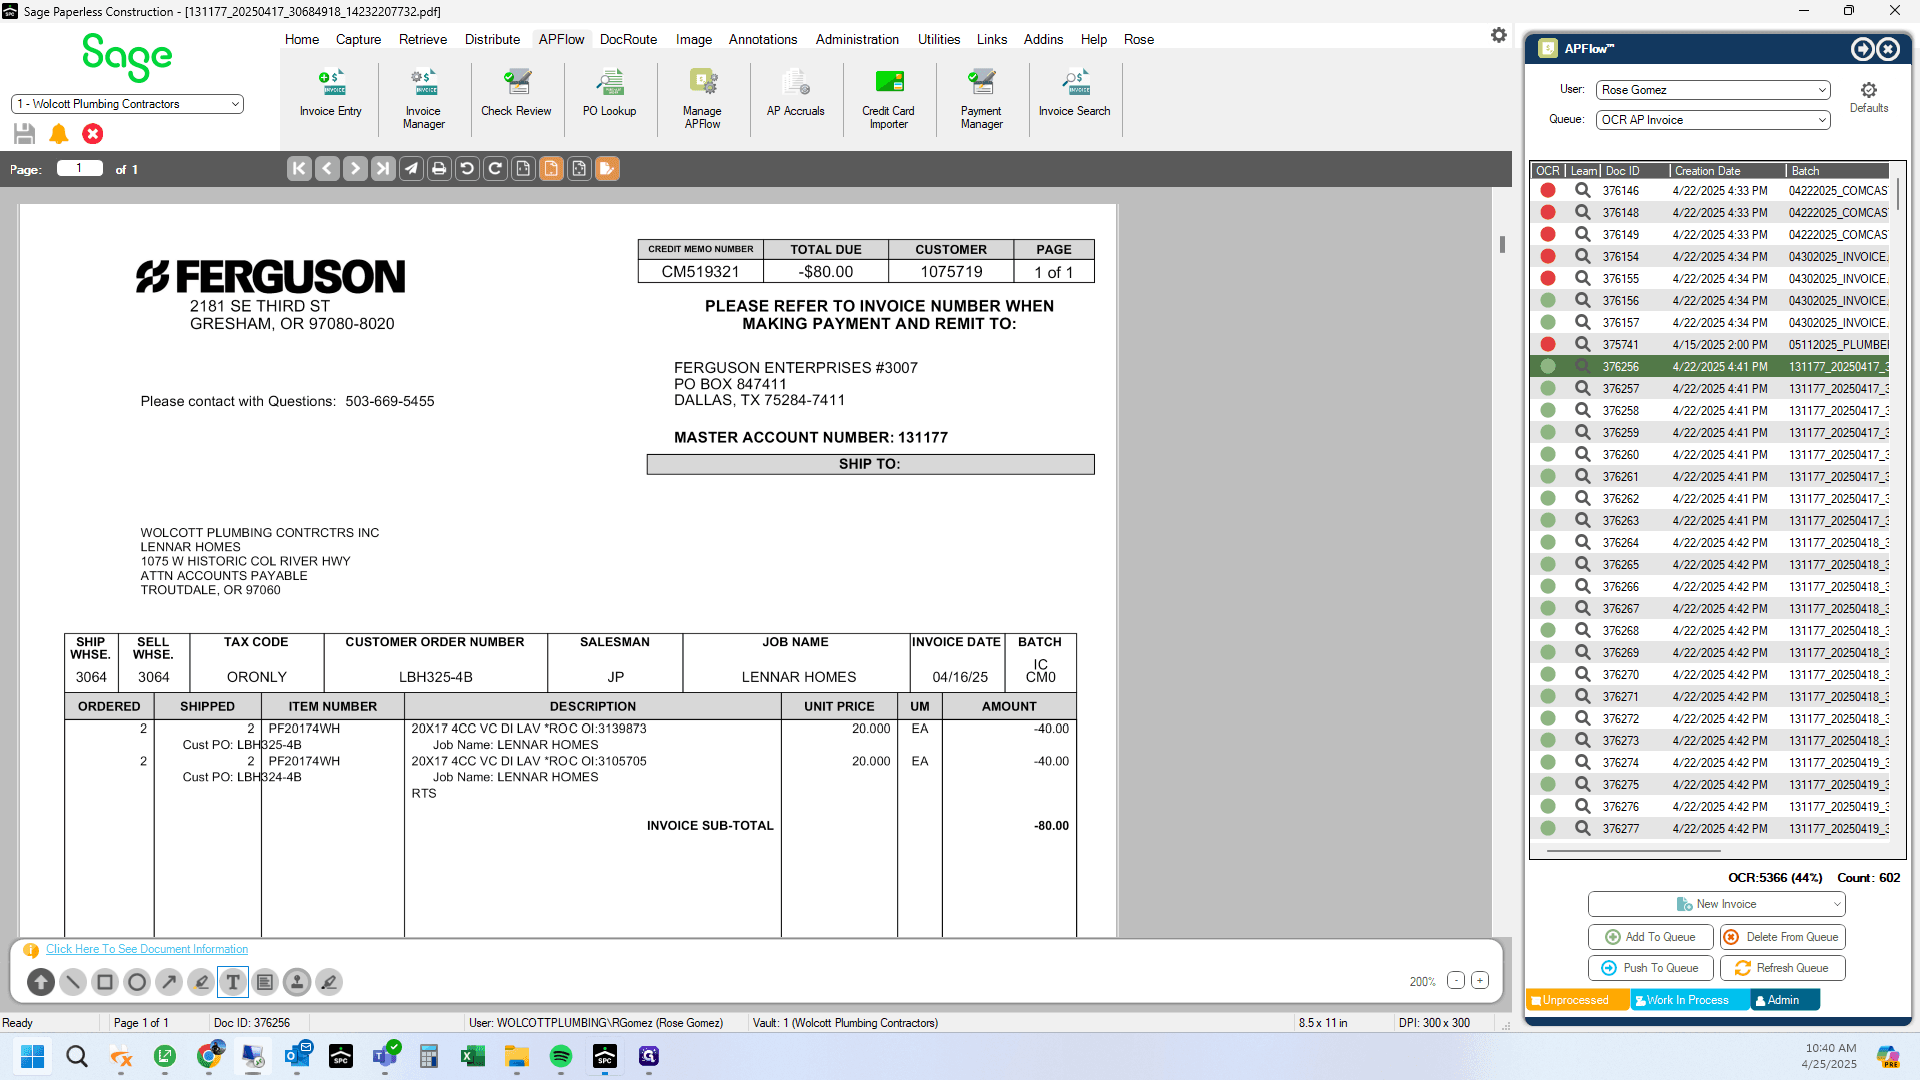Click the red X cancel icon near bell
1920x1080 pixels.
point(93,133)
